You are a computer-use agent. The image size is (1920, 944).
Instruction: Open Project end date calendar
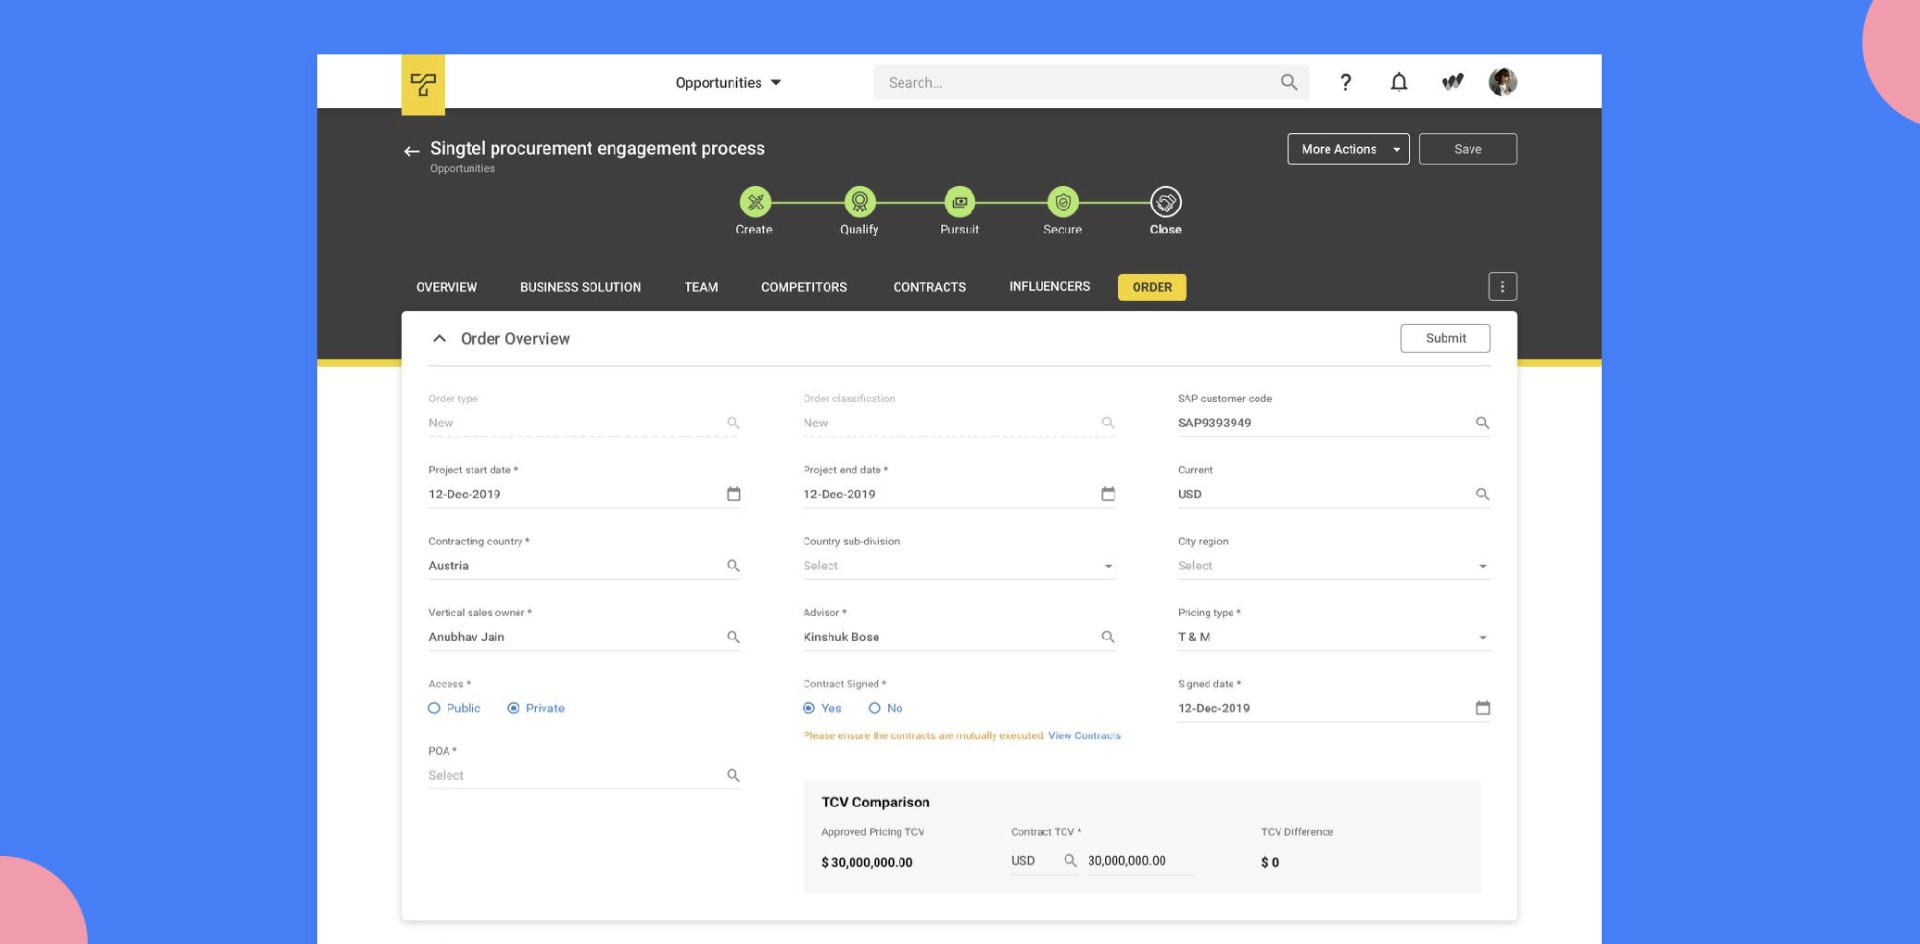click(1108, 494)
